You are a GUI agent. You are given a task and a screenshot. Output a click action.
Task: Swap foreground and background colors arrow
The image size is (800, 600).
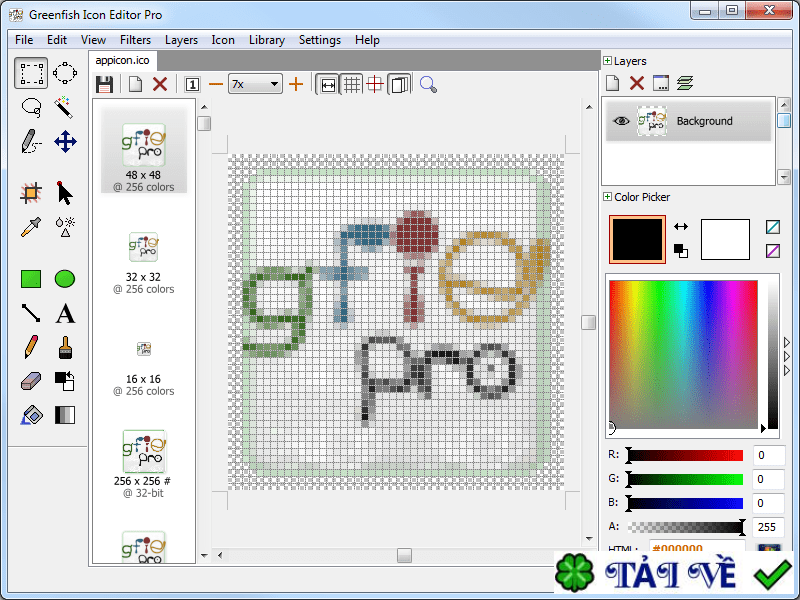coord(681,227)
